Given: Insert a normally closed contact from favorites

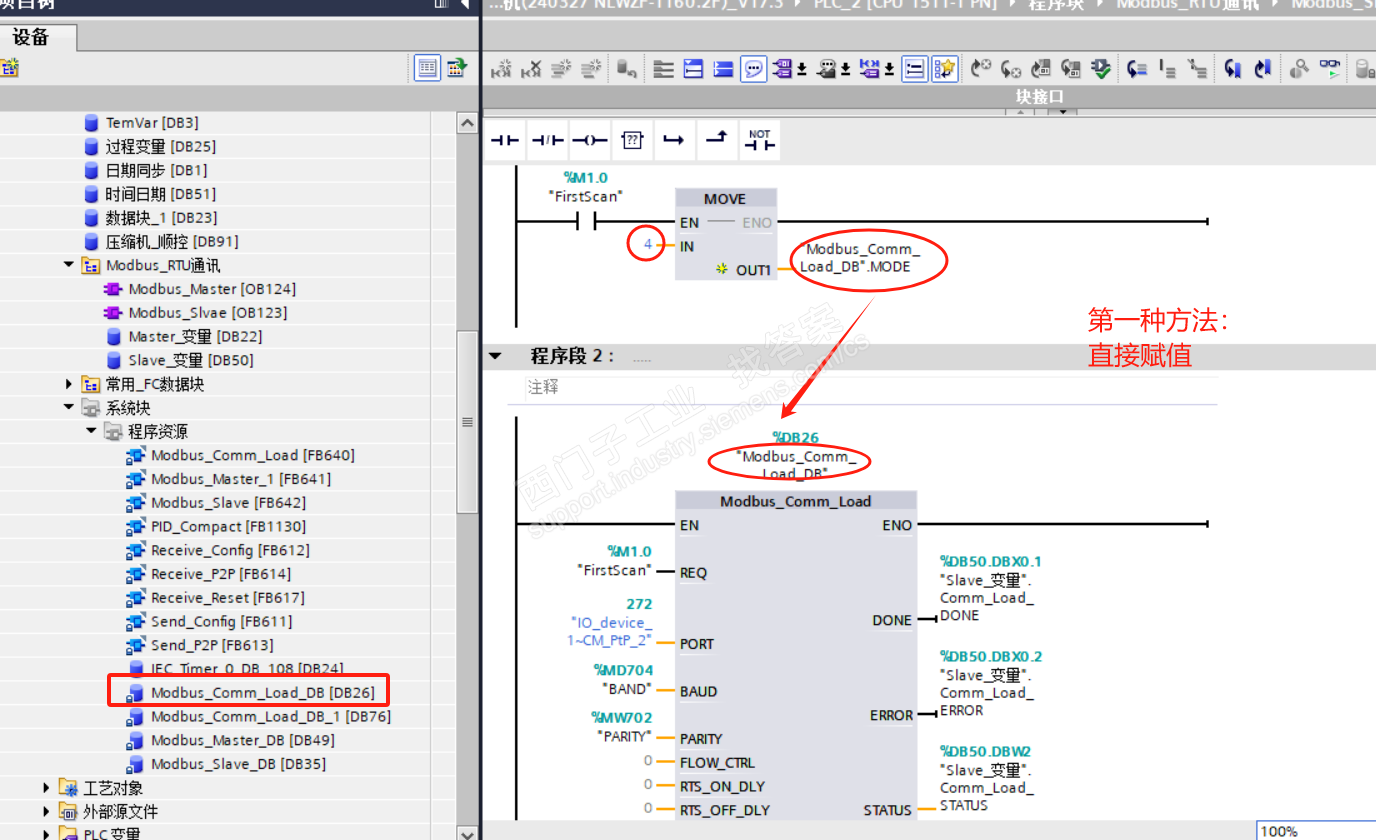Looking at the screenshot, I should tap(548, 141).
